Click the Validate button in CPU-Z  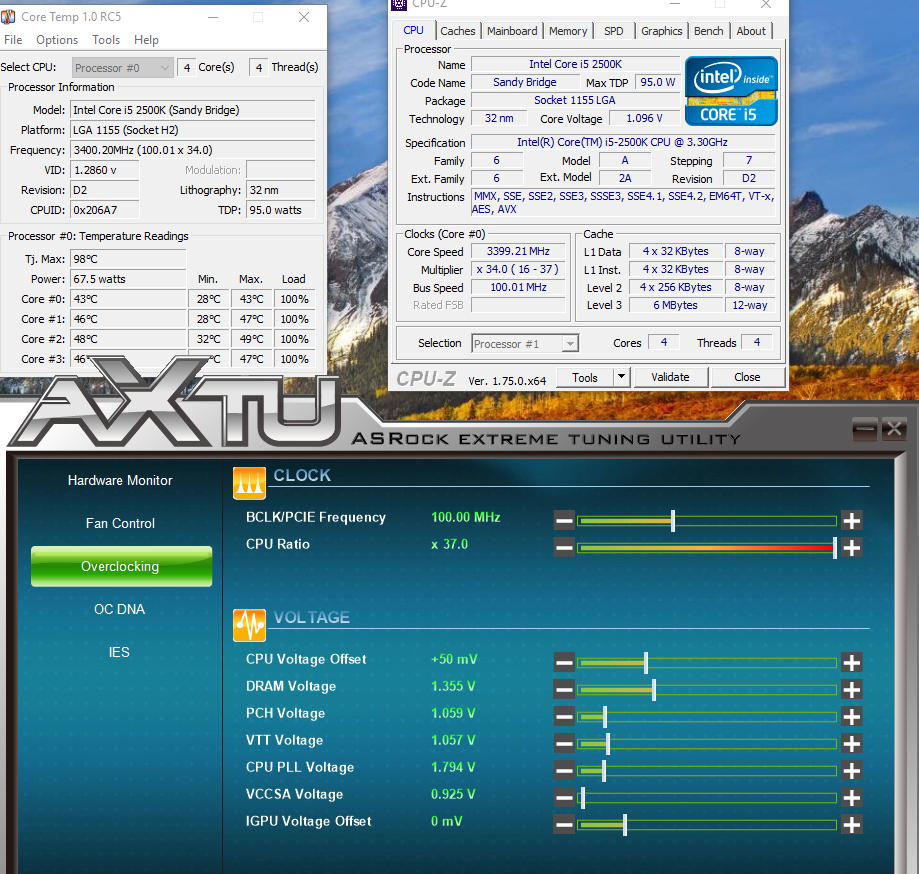670,377
